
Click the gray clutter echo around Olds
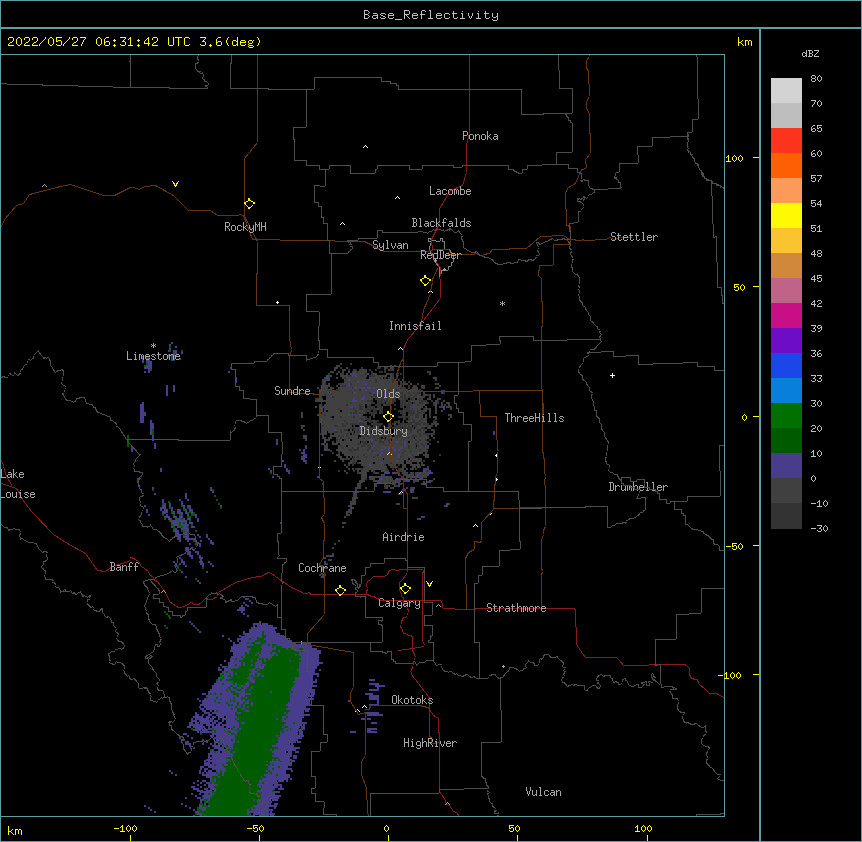tap(379, 426)
